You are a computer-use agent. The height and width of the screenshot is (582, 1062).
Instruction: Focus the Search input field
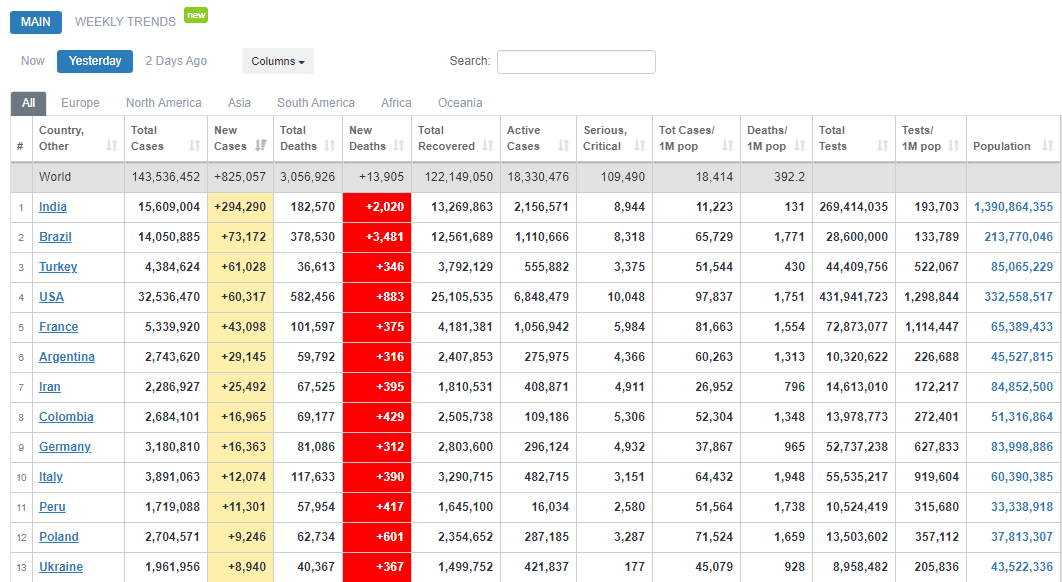576,62
